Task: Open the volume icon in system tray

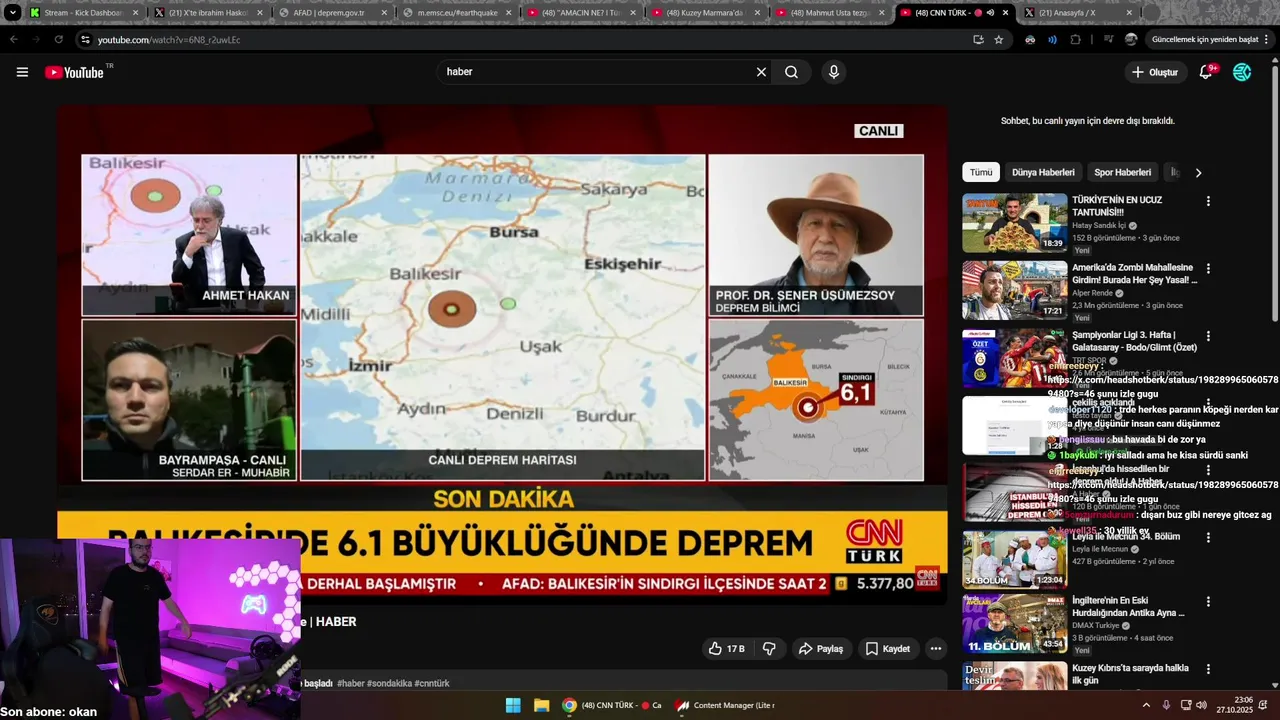Action: tap(1201, 705)
